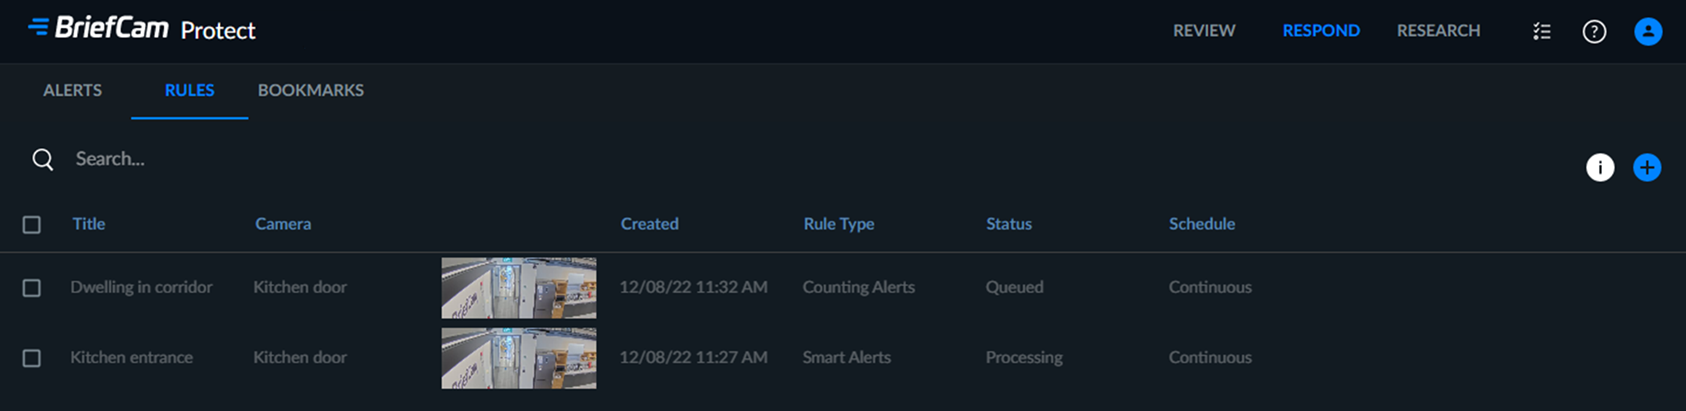Click the BriefCam Protect logo

(x=142, y=29)
